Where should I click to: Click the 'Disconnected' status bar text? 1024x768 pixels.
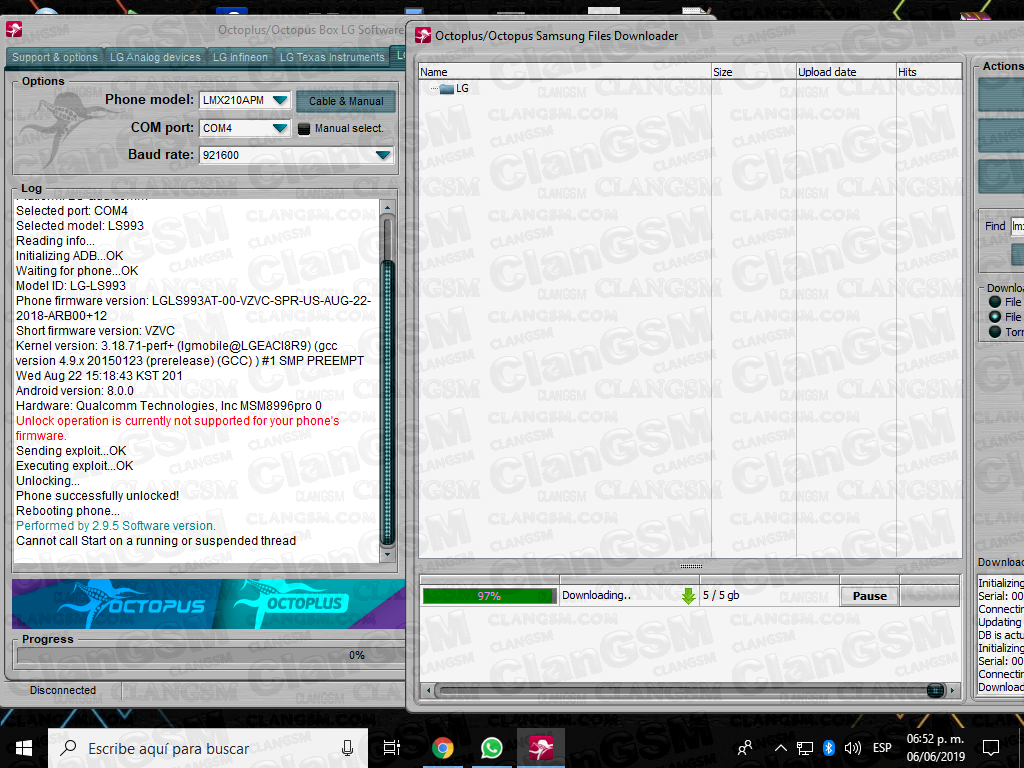click(x=63, y=690)
